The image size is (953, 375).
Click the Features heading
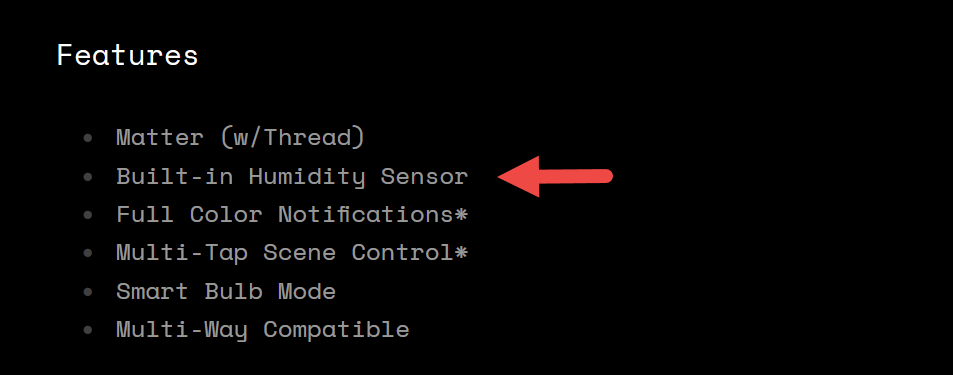coord(128,55)
